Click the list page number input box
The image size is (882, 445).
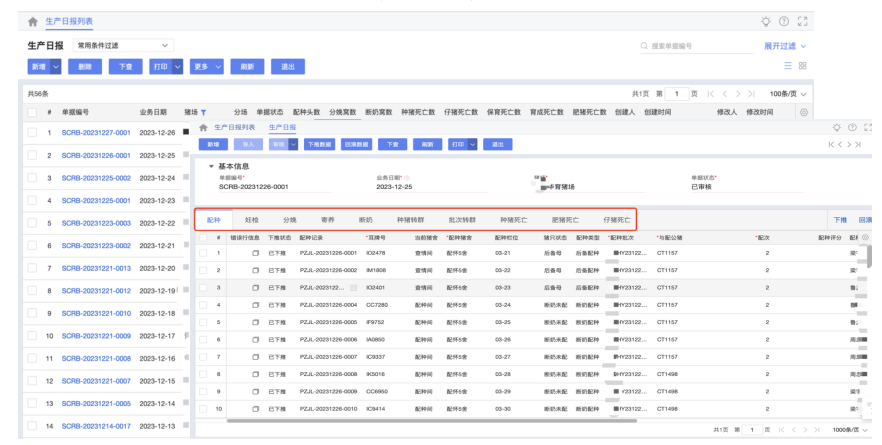[x=677, y=94]
